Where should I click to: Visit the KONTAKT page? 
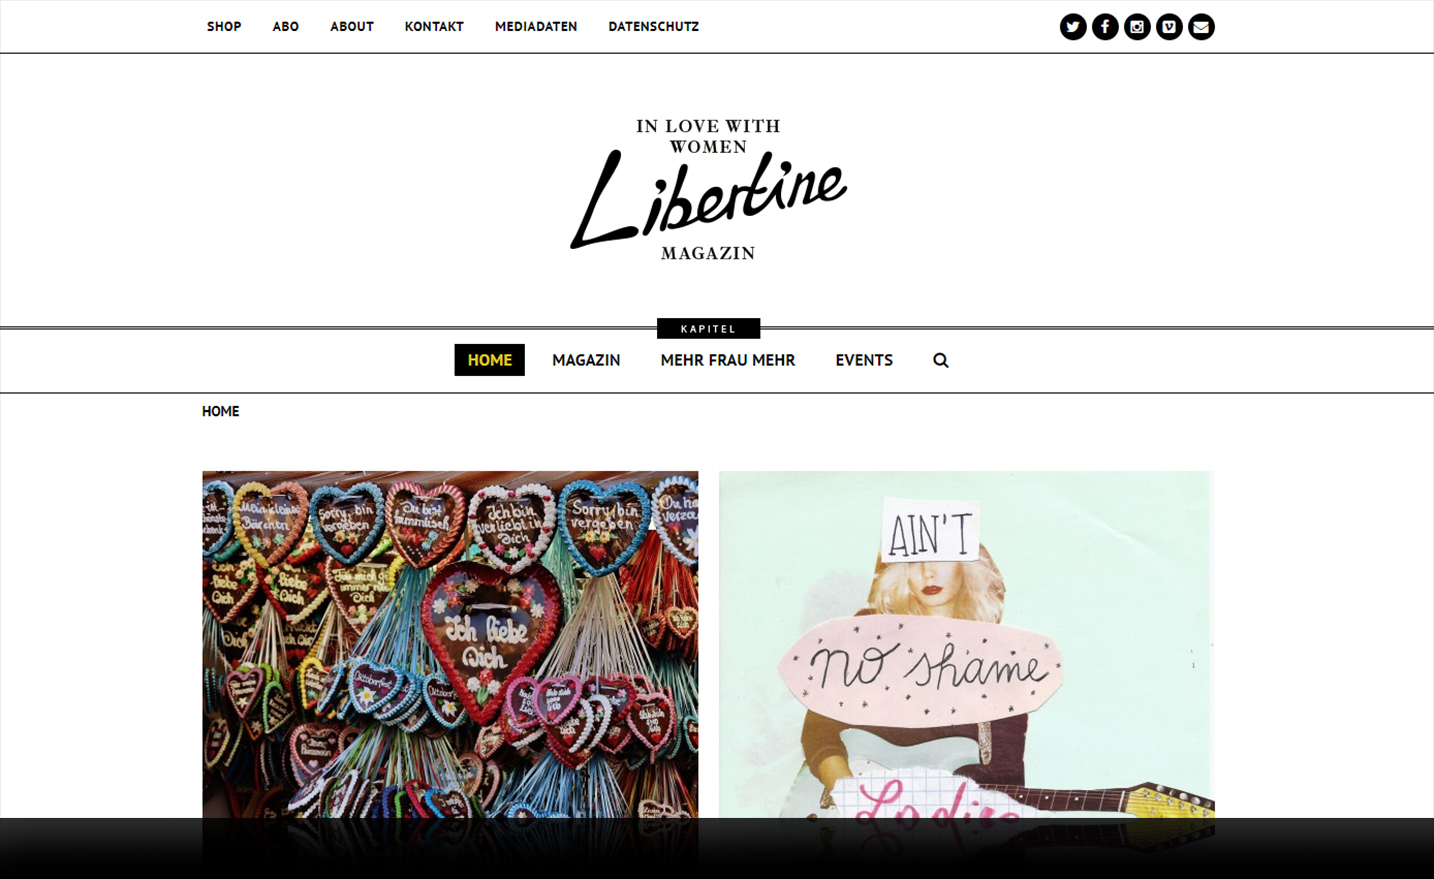[434, 27]
